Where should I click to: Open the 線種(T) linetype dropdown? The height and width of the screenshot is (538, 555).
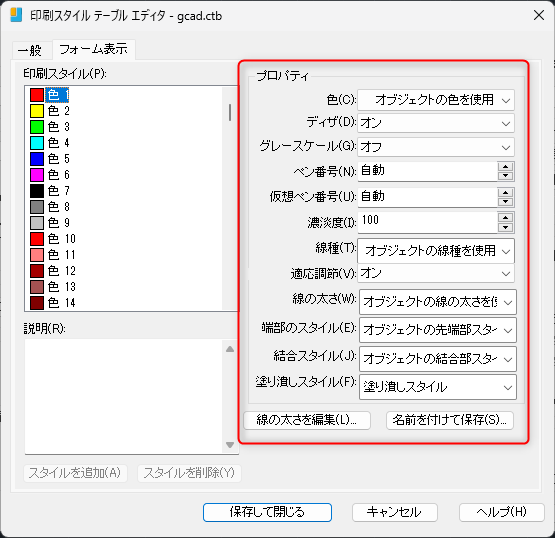(x=436, y=251)
